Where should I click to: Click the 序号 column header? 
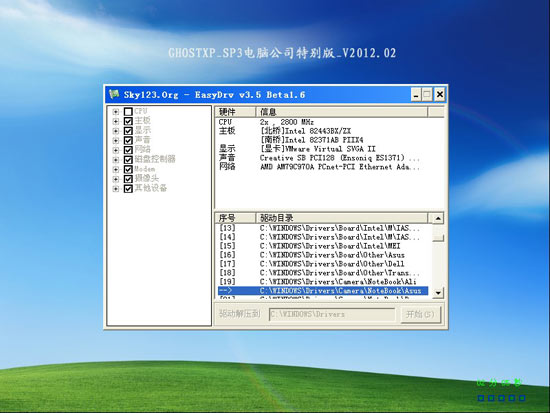pos(235,218)
